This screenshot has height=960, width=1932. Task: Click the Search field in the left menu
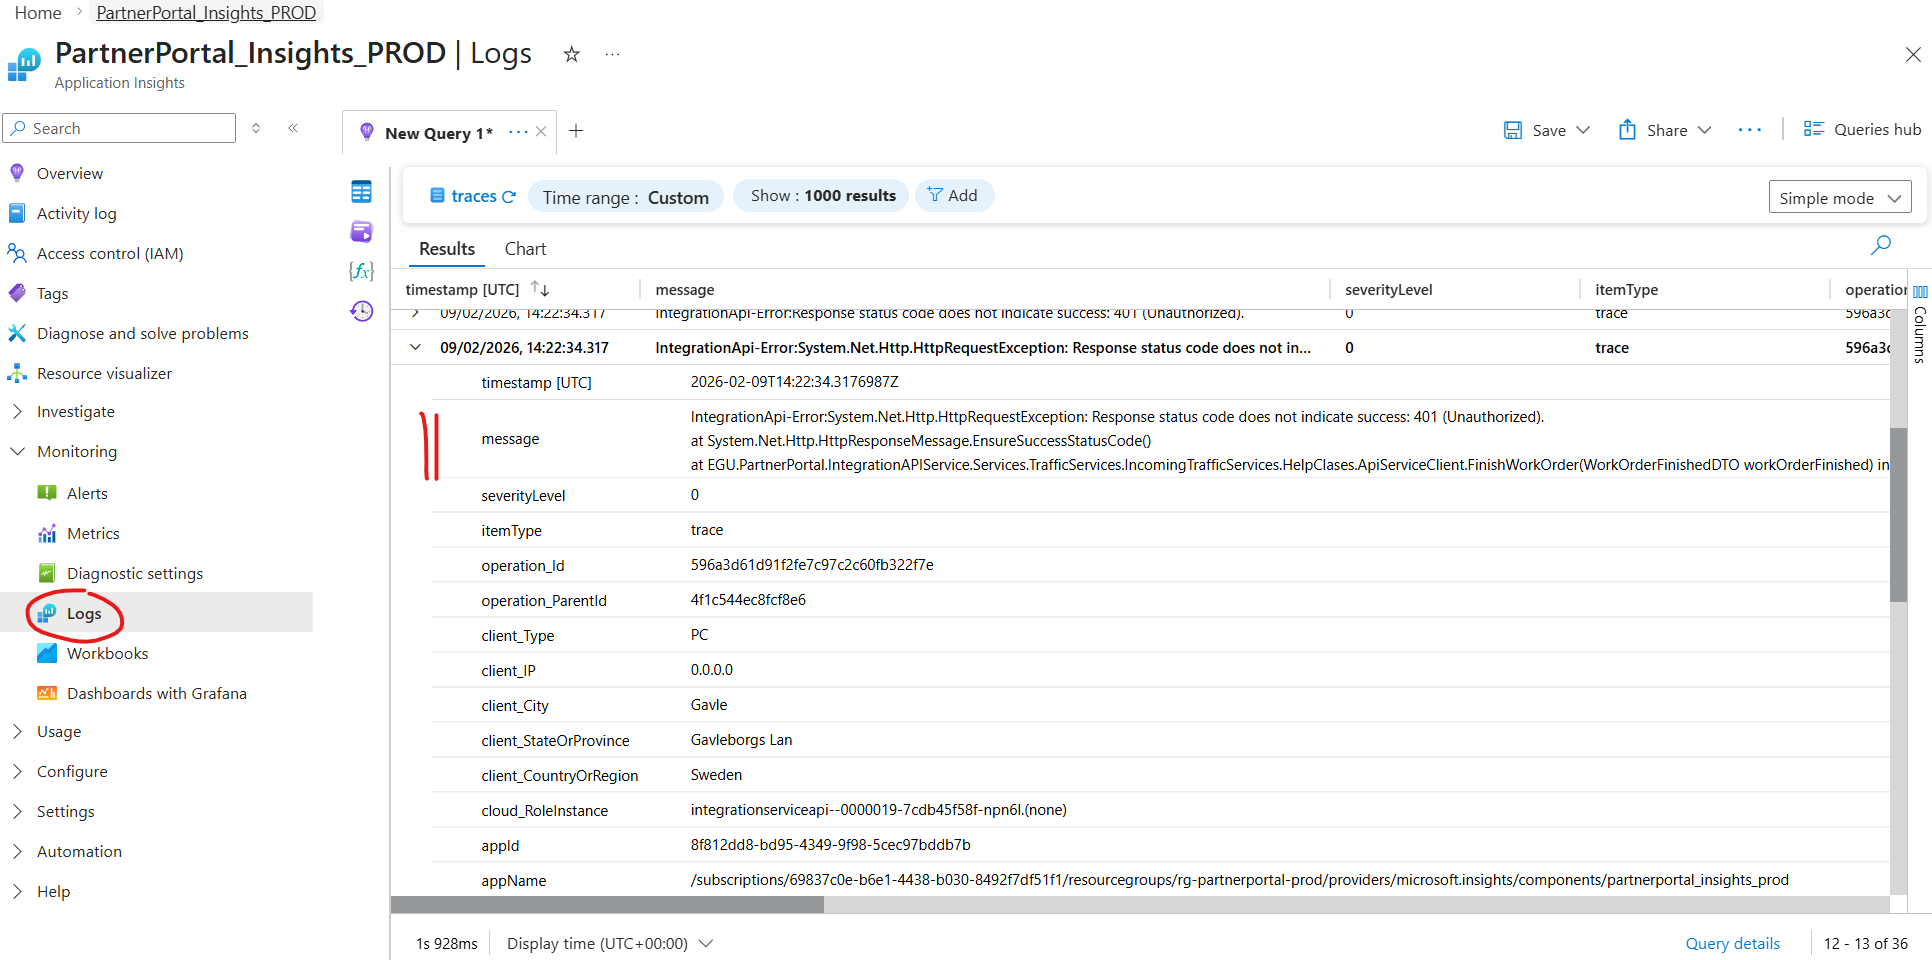tap(119, 128)
